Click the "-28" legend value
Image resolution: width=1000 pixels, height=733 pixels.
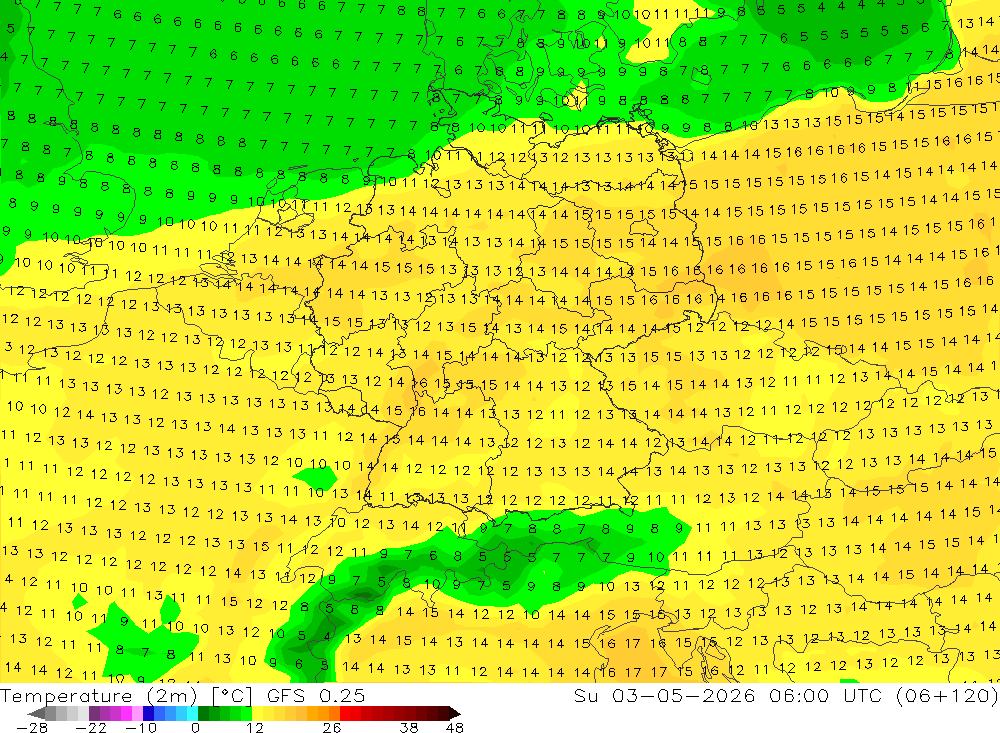pos(32,727)
